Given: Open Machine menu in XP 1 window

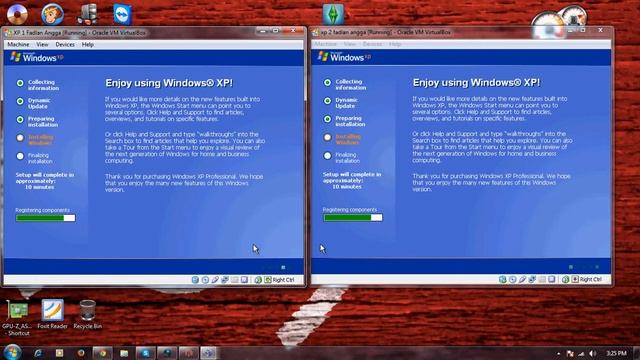Looking at the screenshot, I should [x=18, y=44].
